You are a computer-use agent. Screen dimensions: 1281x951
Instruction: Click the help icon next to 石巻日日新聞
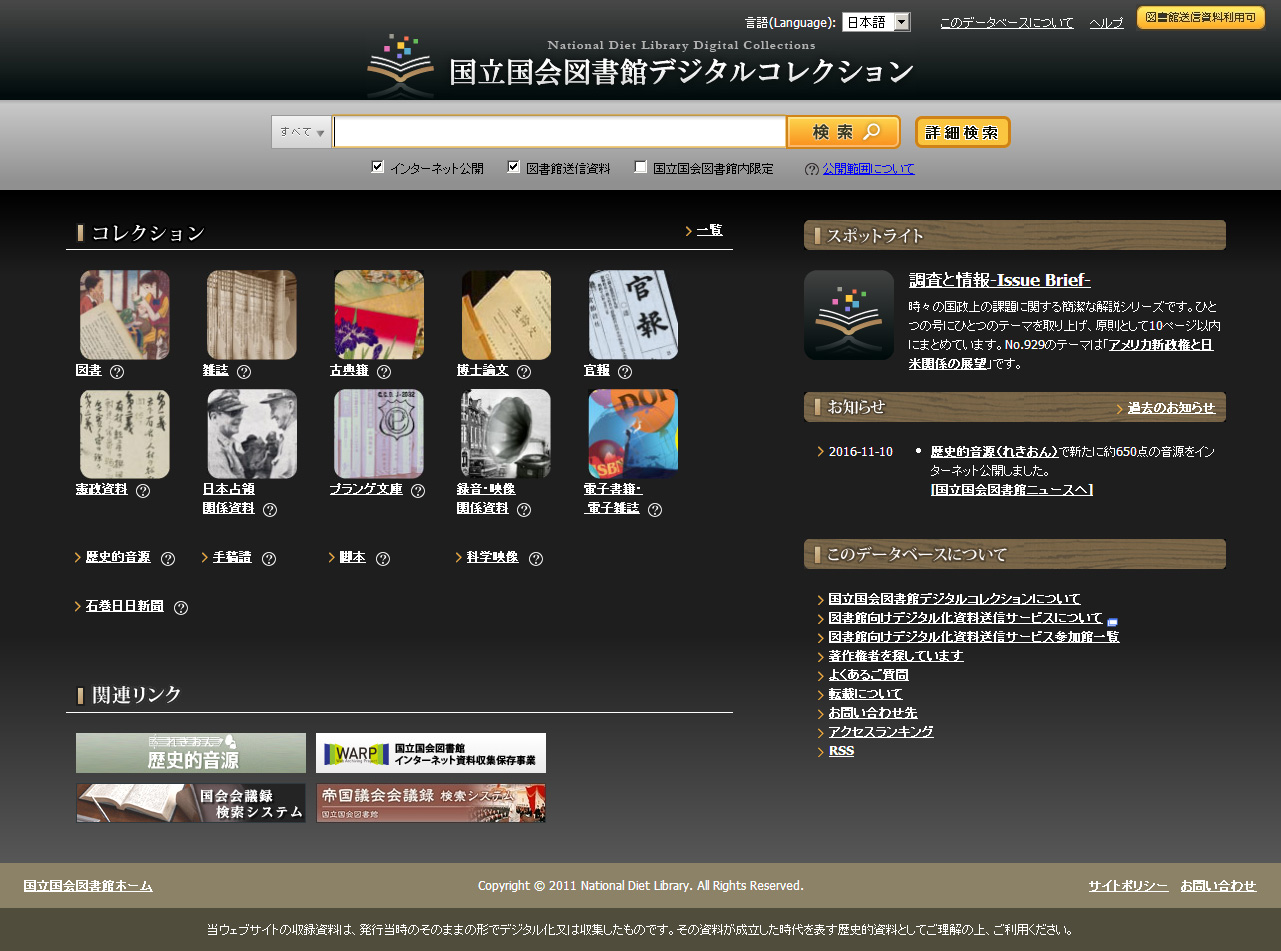click(181, 608)
